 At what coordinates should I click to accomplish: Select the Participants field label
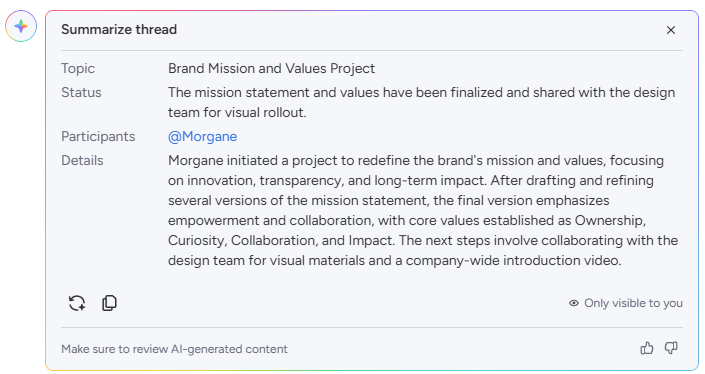98,136
